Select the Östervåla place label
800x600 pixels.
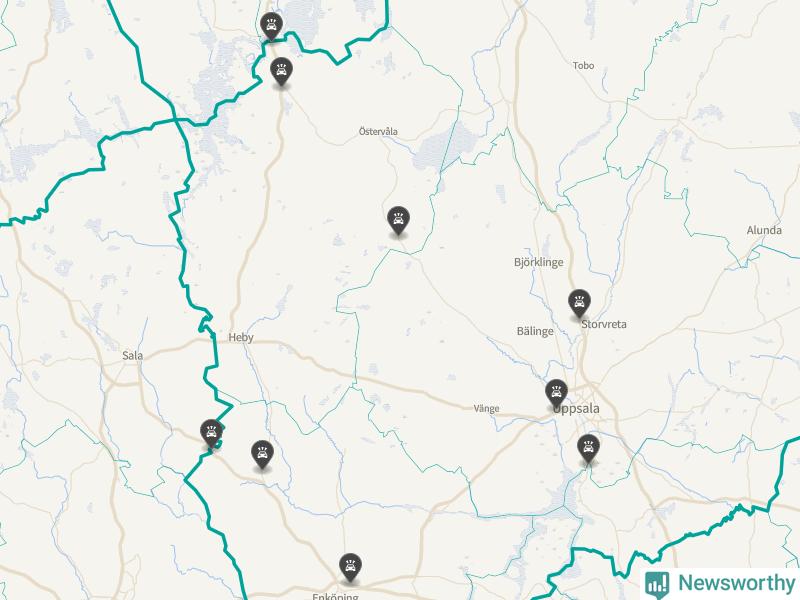378,131
